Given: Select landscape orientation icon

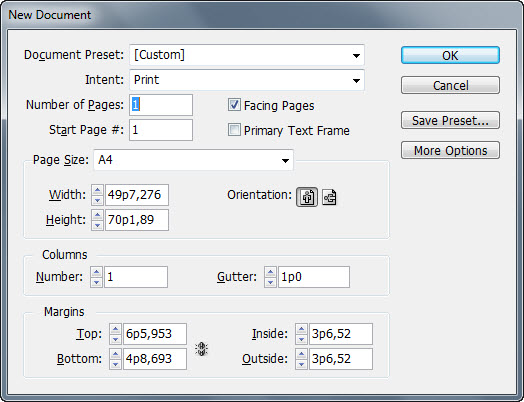Looking at the screenshot, I should 329,197.
